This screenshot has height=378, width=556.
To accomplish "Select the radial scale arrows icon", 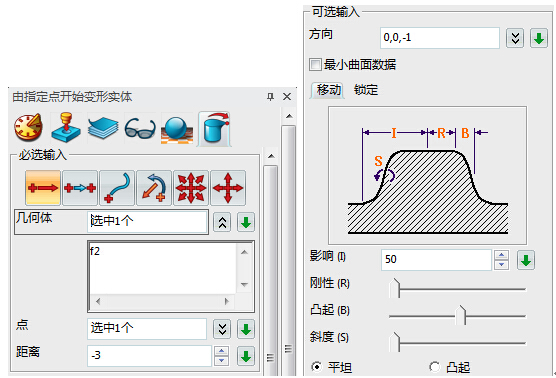I will pyautogui.click(x=191, y=188).
